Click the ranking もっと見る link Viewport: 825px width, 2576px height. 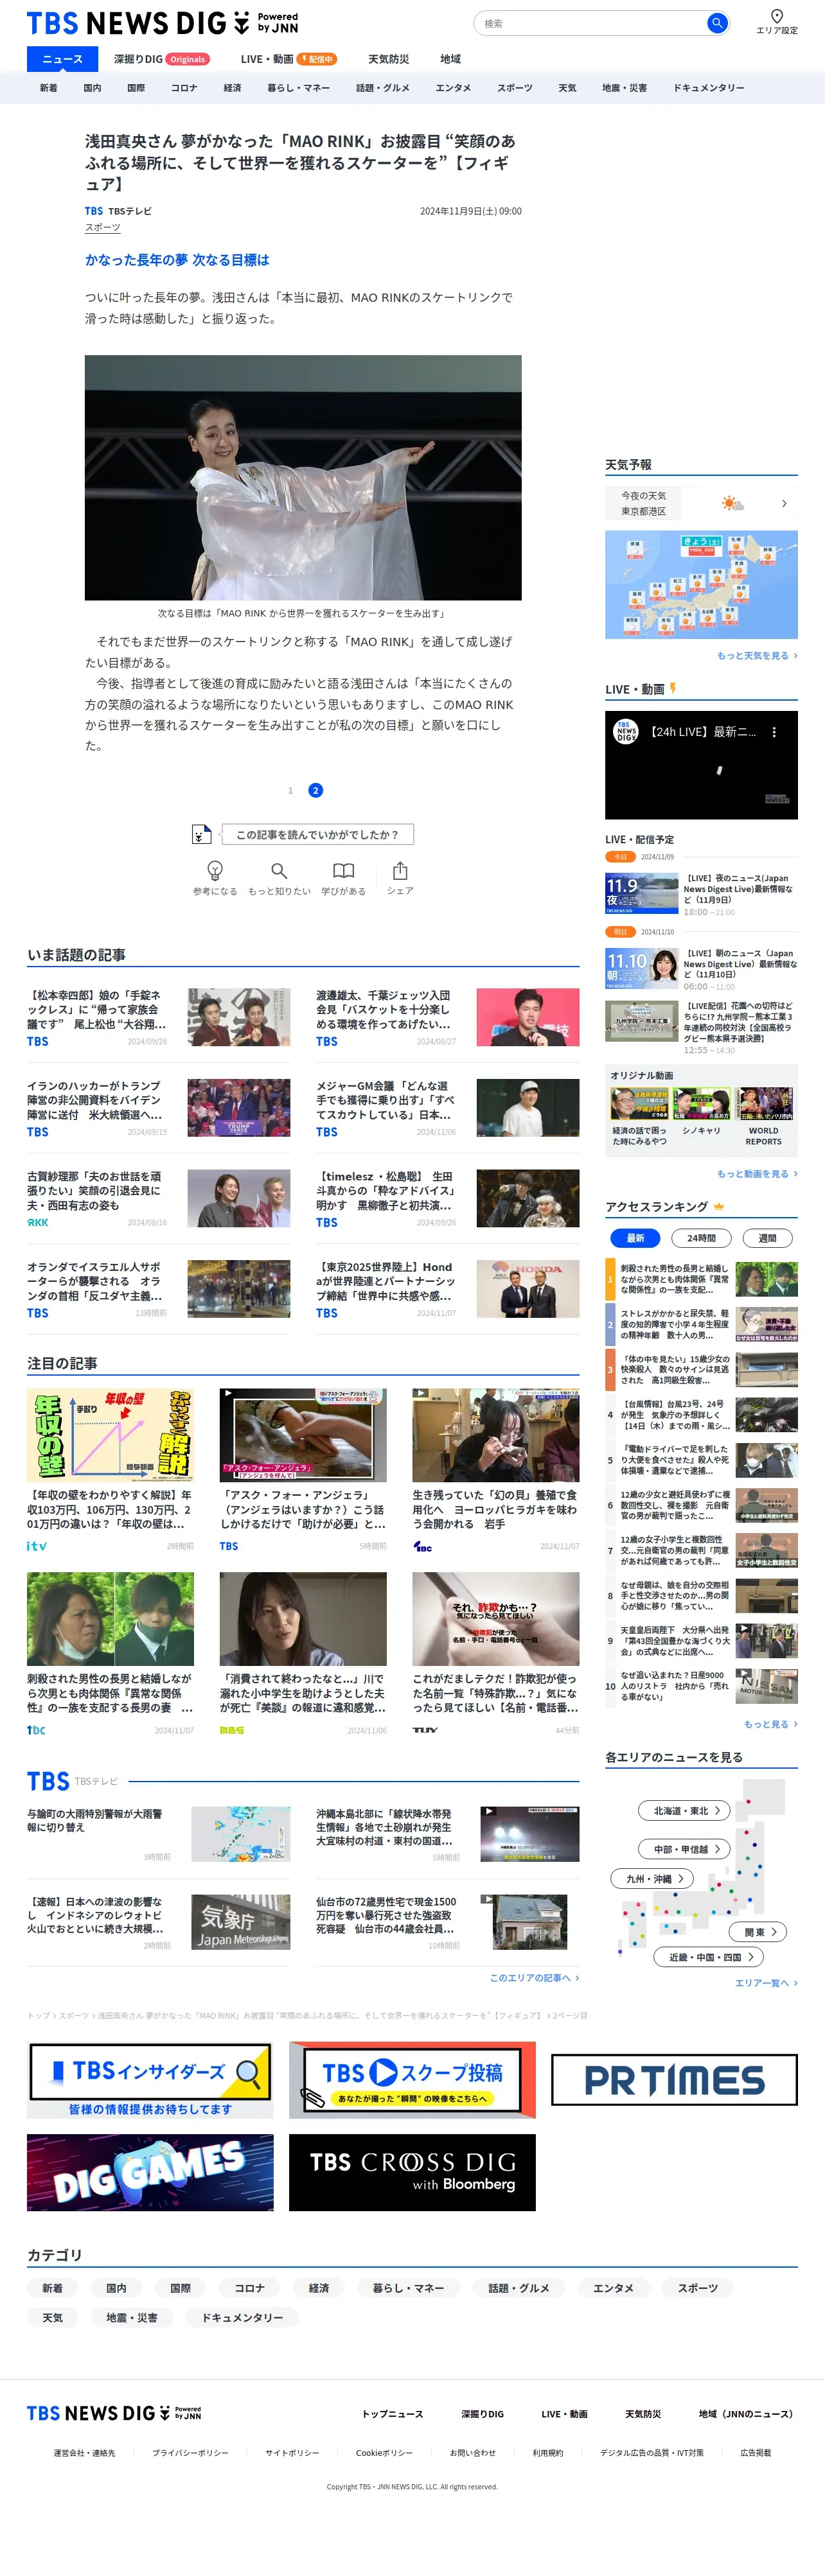click(770, 1724)
